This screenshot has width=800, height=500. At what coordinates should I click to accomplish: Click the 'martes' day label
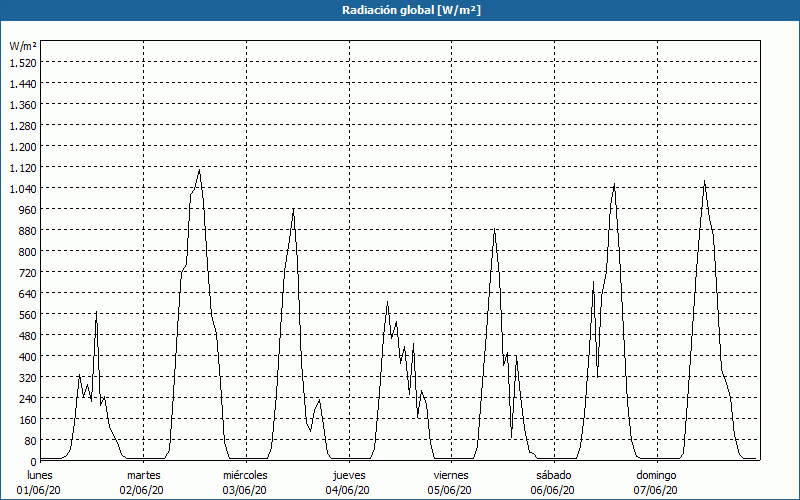(x=144, y=476)
